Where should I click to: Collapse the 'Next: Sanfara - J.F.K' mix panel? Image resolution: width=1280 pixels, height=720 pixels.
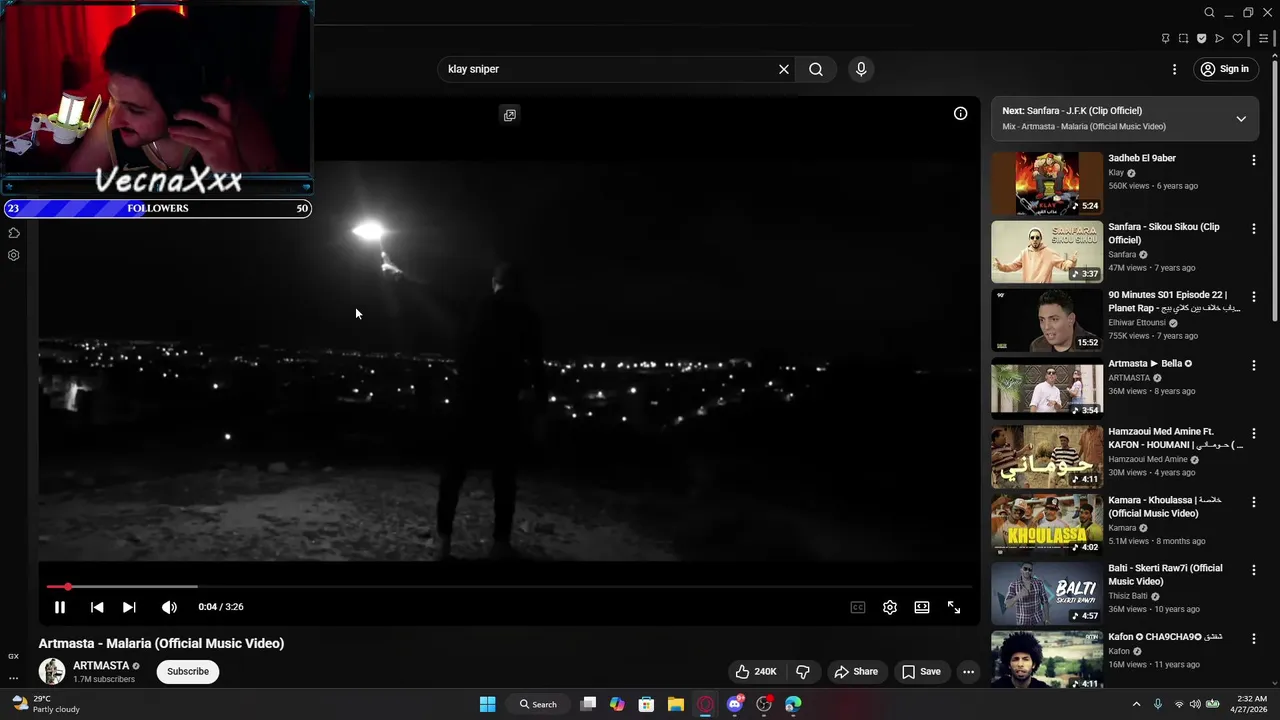(x=1241, y=118)
